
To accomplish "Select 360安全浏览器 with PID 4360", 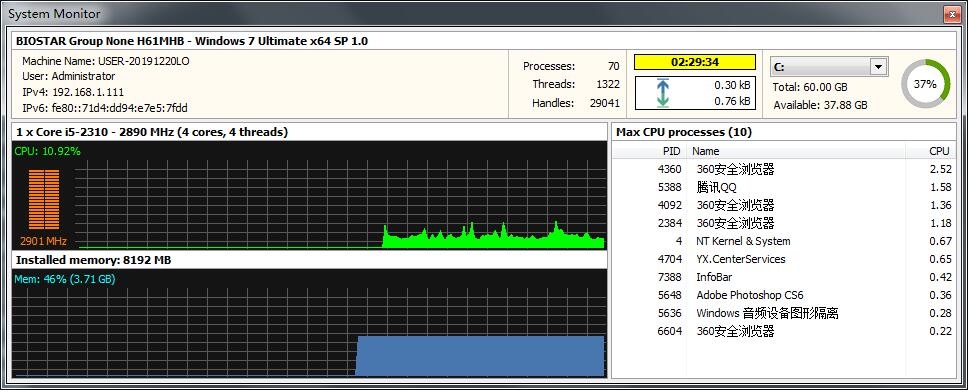I will (x=783, y=169).
